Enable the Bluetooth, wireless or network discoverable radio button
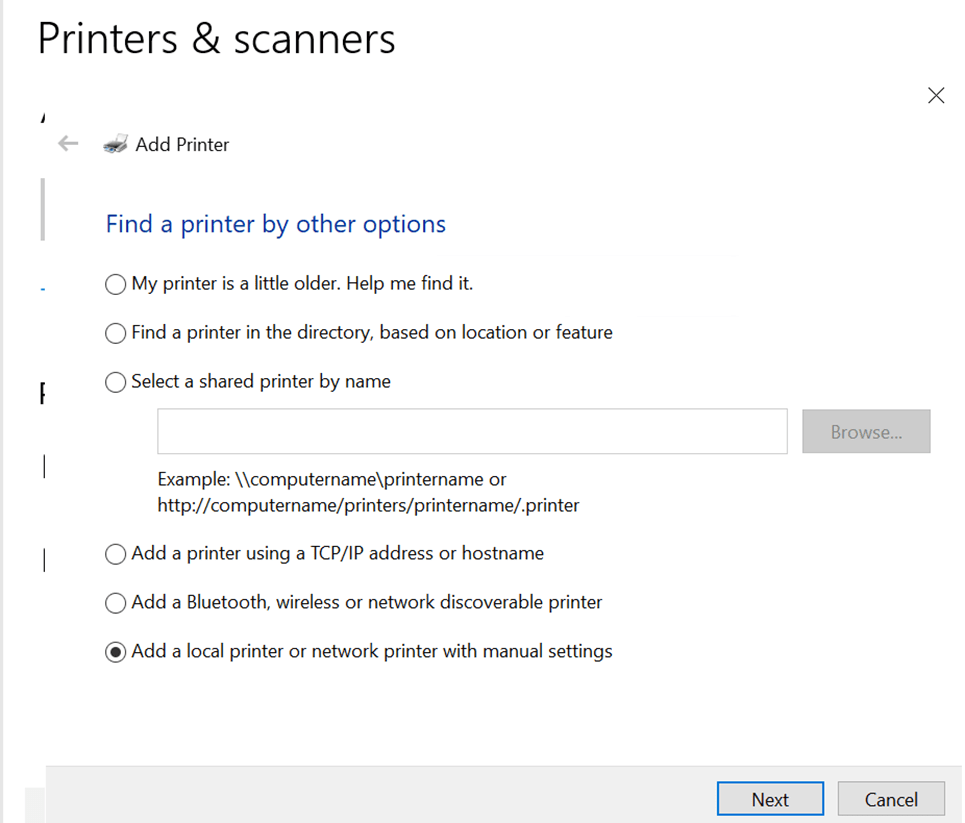The height and width of the screenshot is (823, 965). click(x=116, y=603)
